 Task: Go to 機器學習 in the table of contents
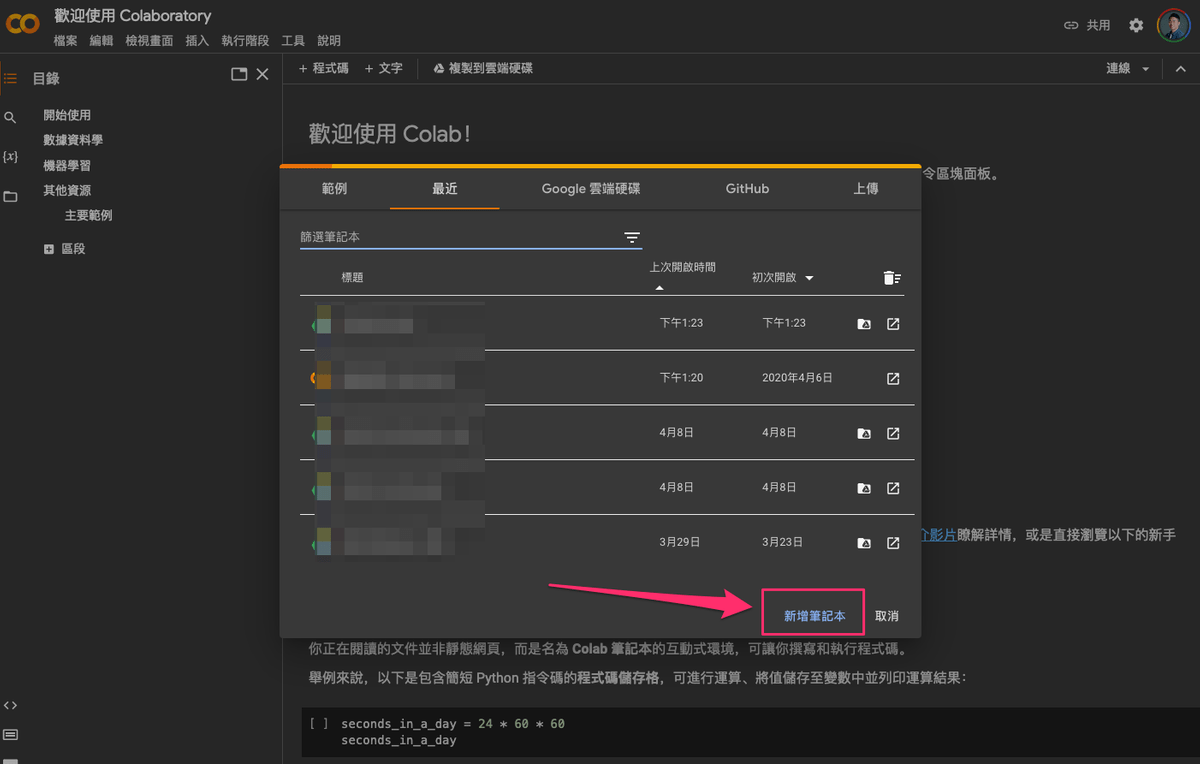[67, 165]
